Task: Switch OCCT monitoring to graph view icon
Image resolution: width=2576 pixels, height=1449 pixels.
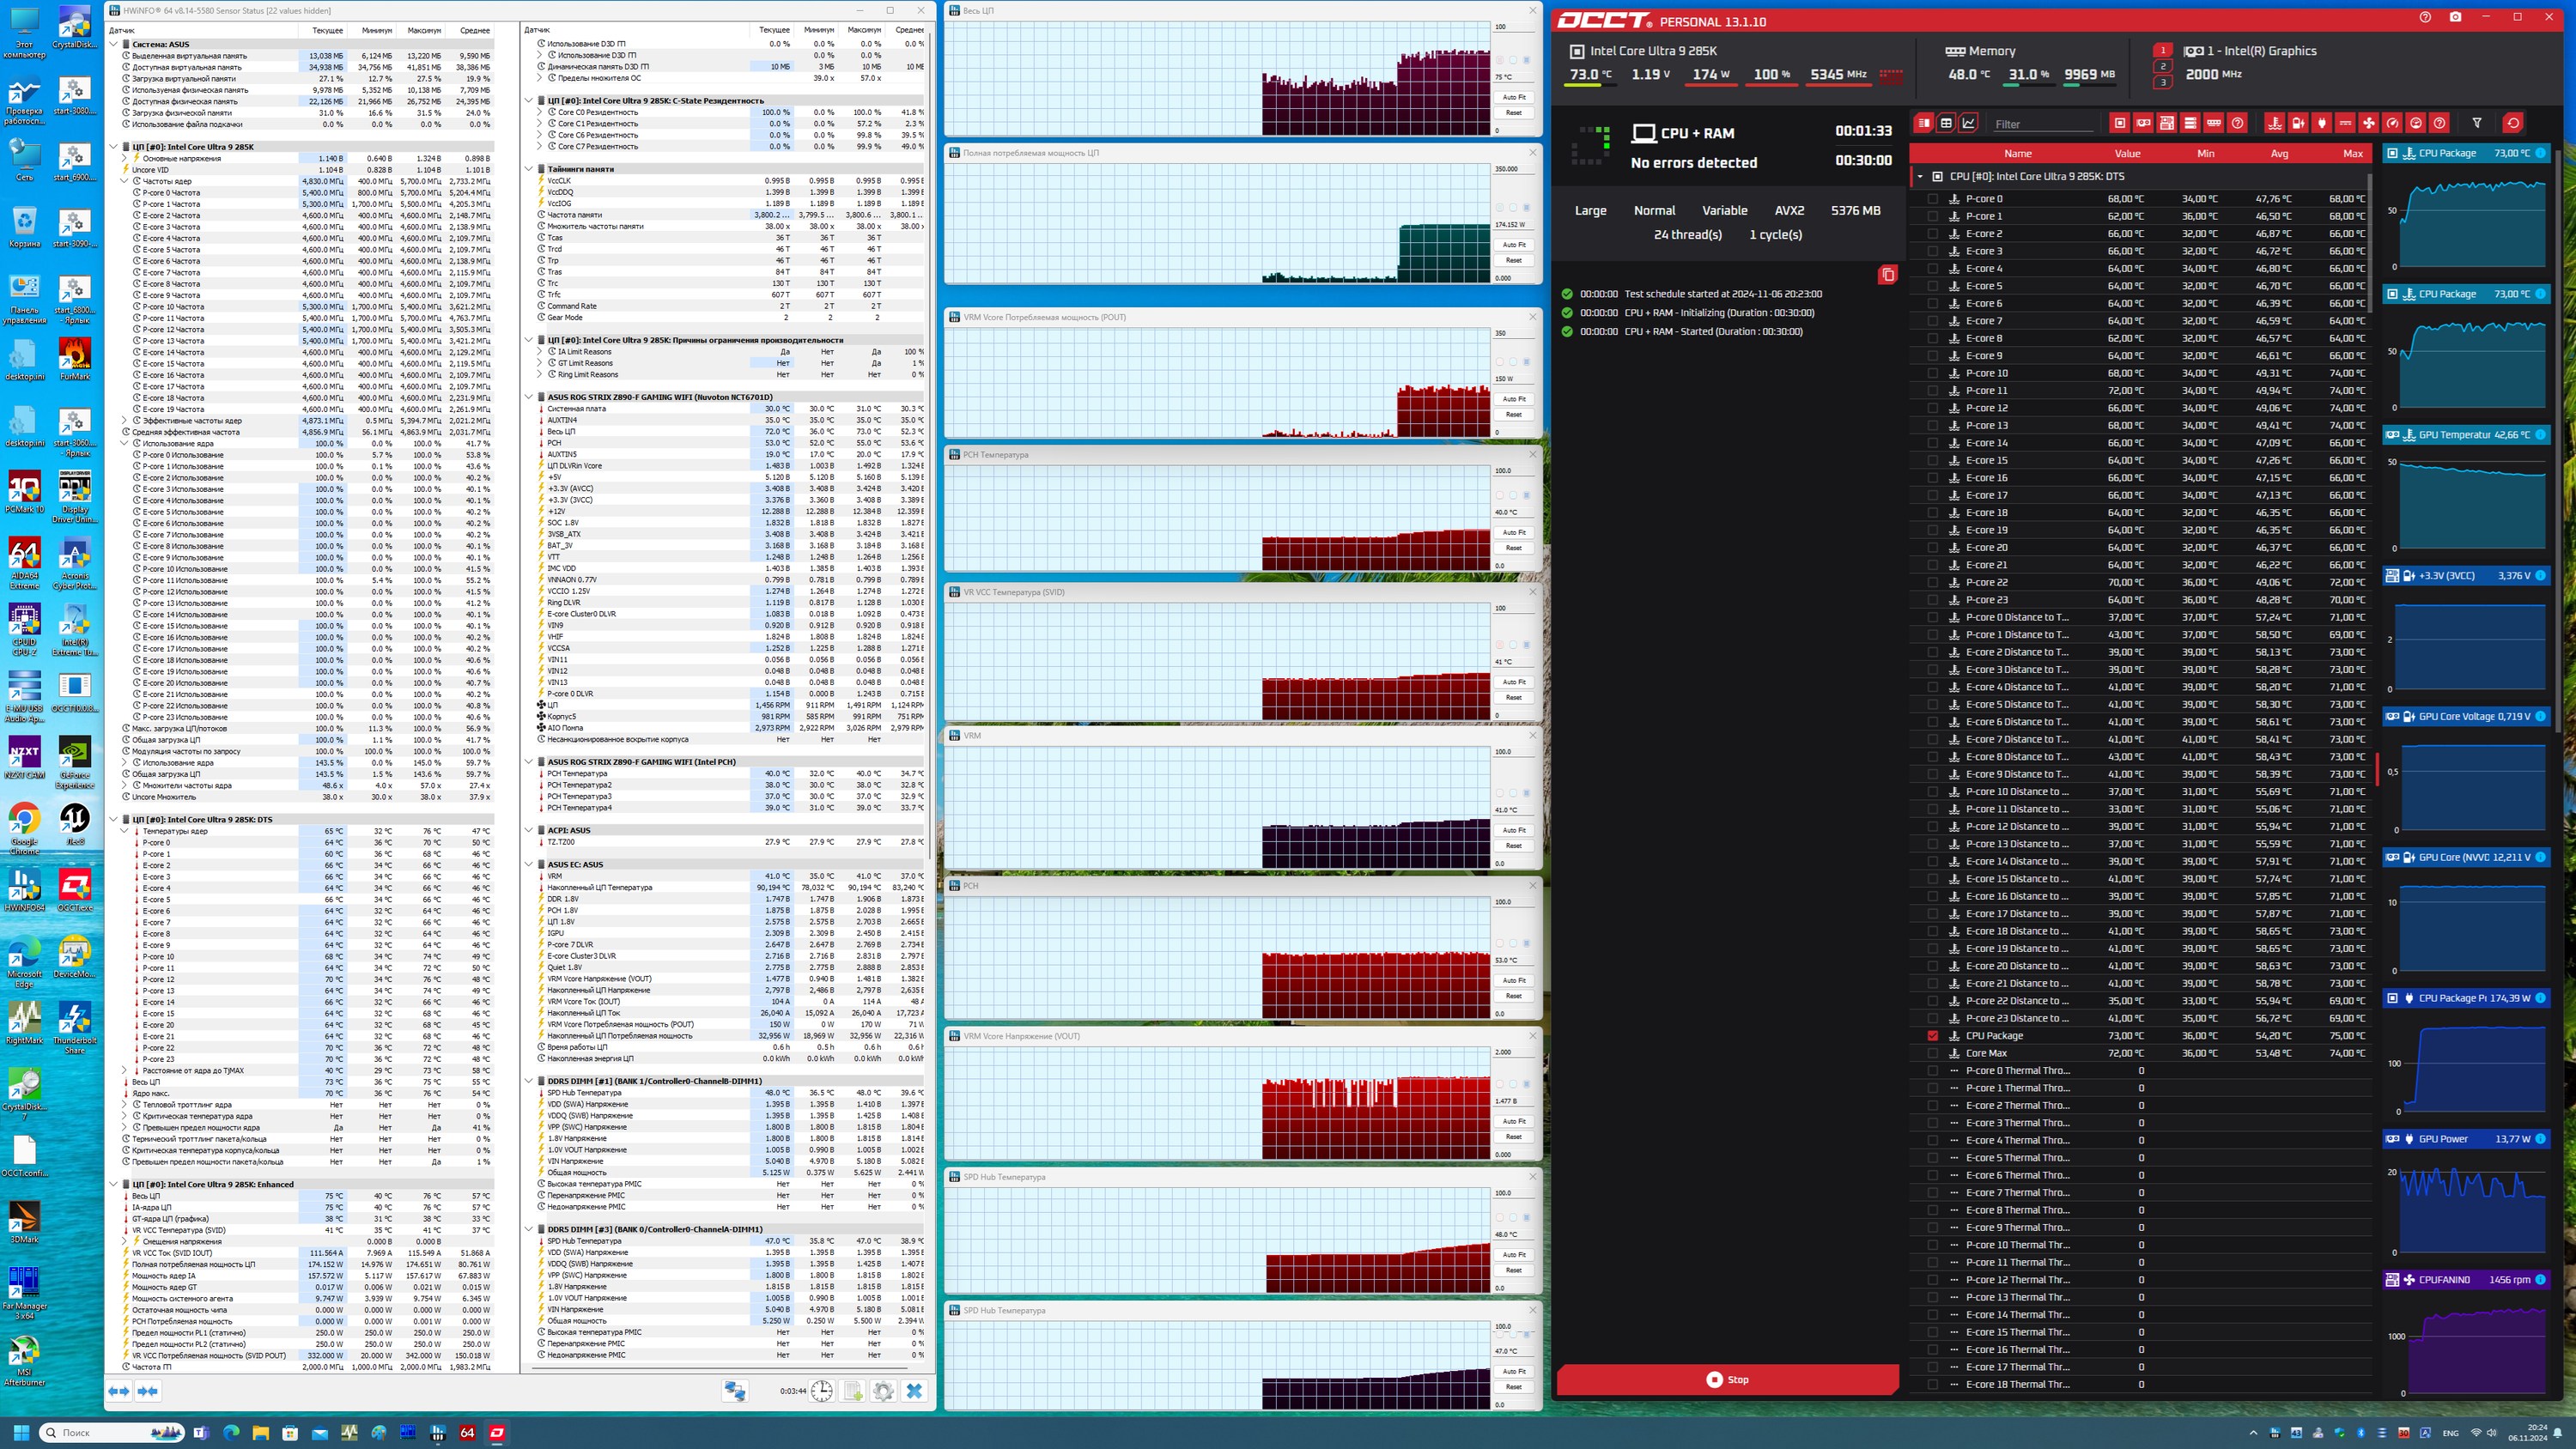Action: (x=1969, y=123)
